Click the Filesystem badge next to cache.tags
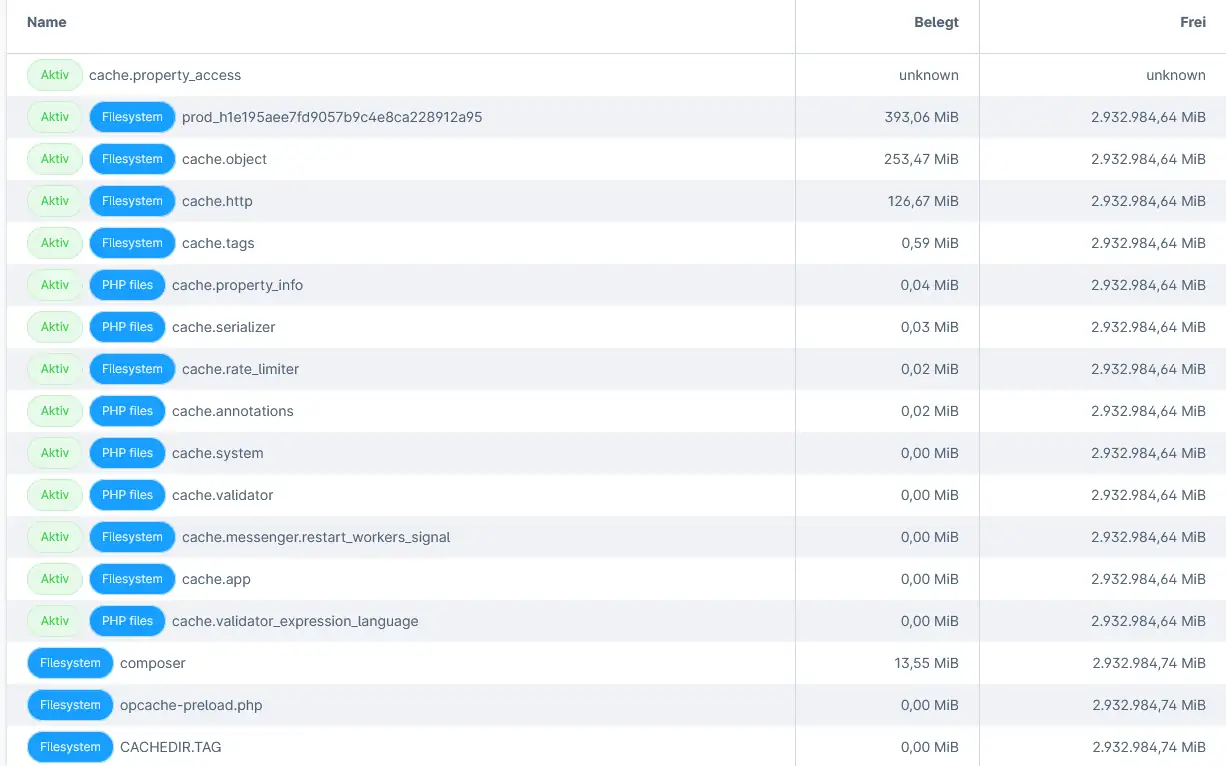 131,243
